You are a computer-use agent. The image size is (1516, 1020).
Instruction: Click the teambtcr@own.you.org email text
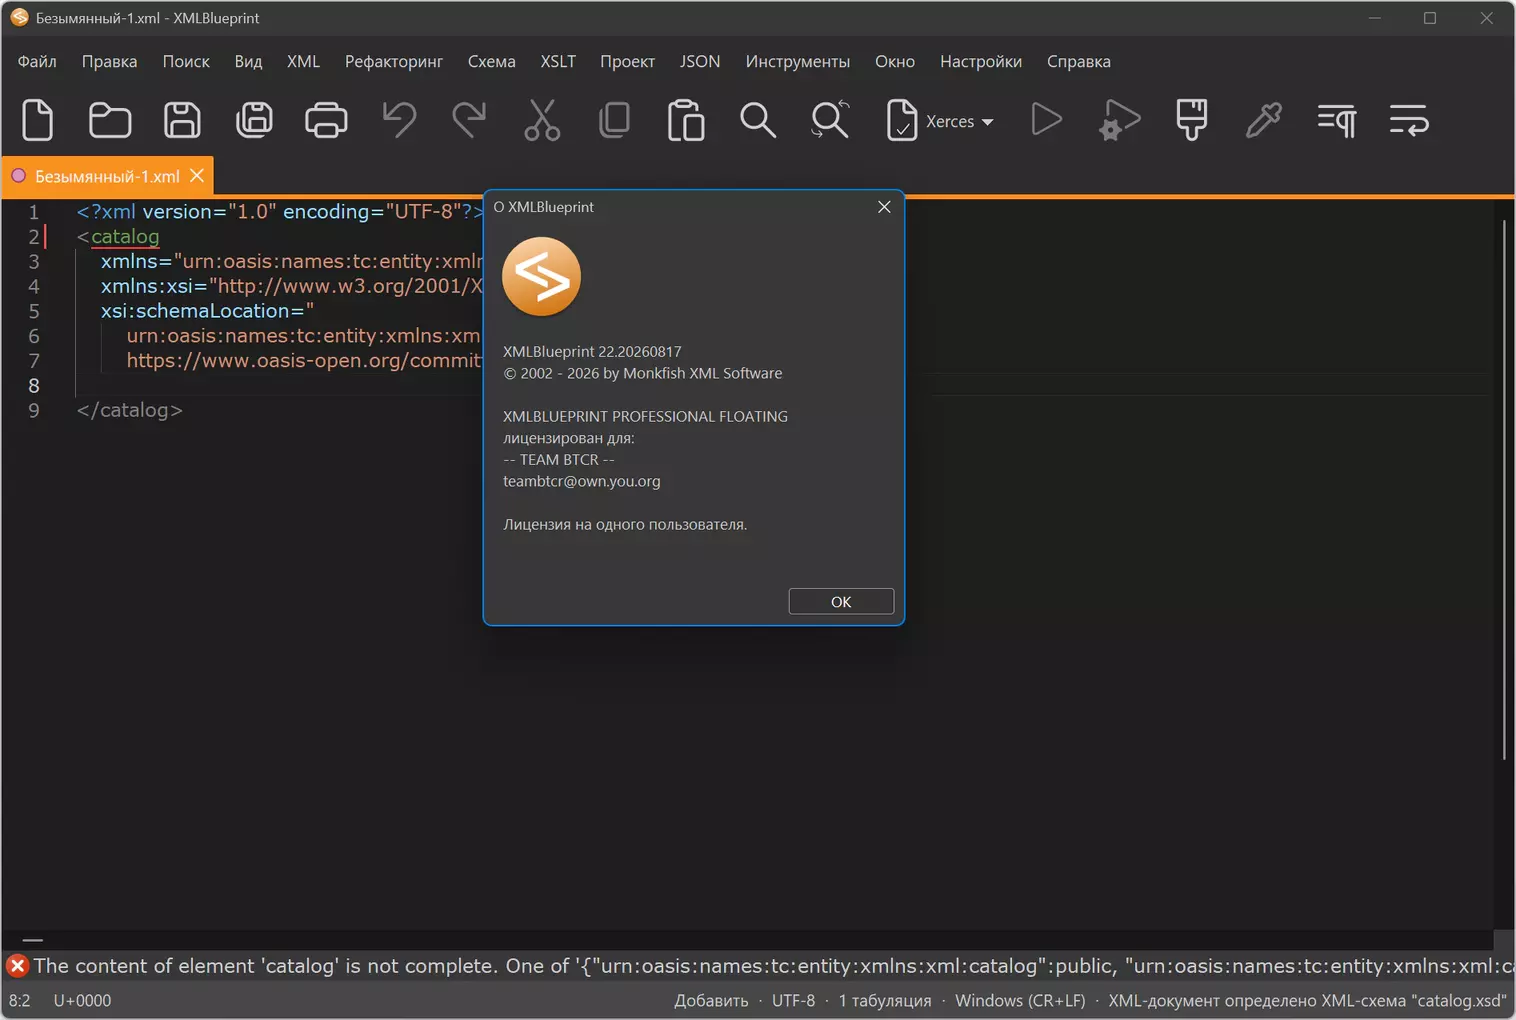click(x=581, y=482)
